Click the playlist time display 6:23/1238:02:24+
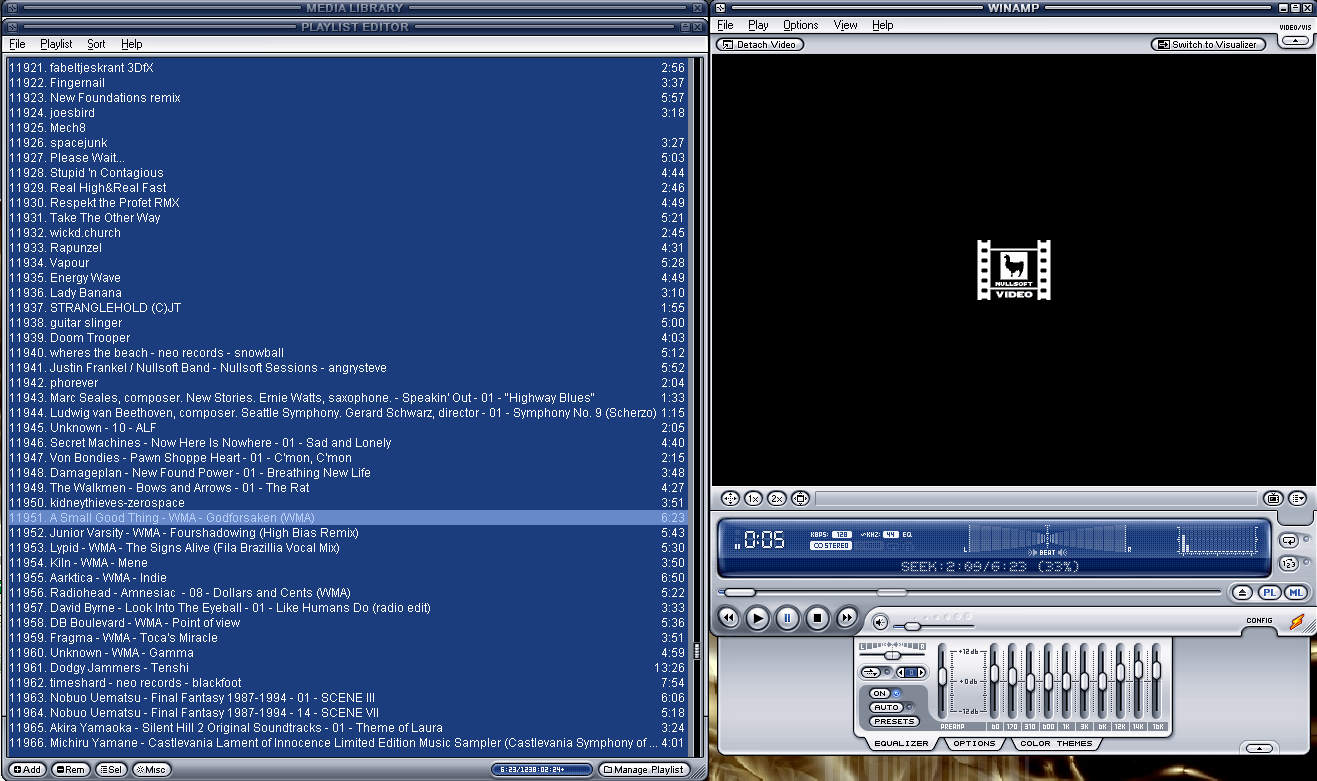 (x=542, y=769)
